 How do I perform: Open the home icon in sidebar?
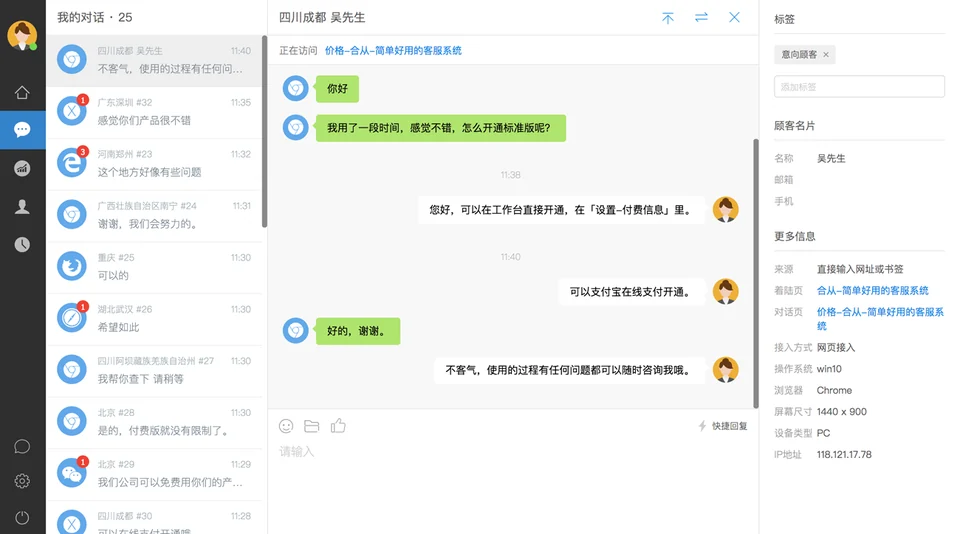coord(22,92)
